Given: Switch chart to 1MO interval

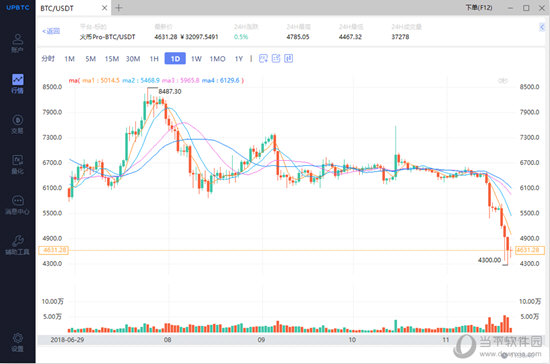Looking at the screenshot, I should [217, 59].
